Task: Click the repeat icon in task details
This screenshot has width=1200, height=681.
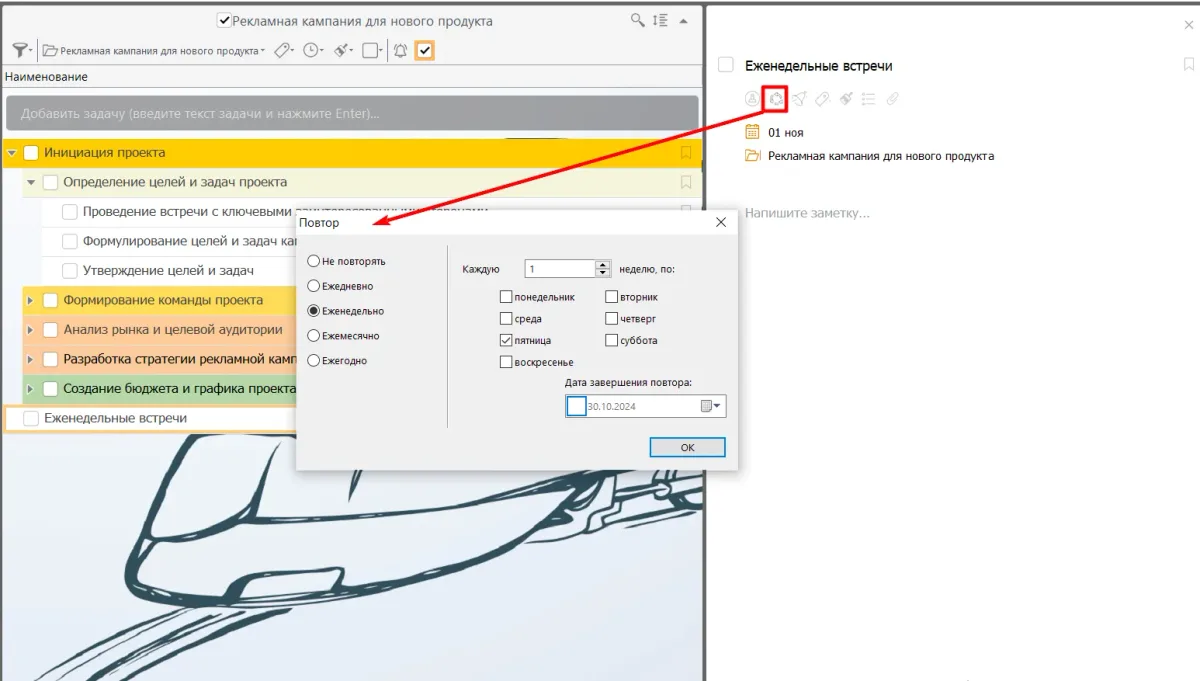Action: [774, 98]
